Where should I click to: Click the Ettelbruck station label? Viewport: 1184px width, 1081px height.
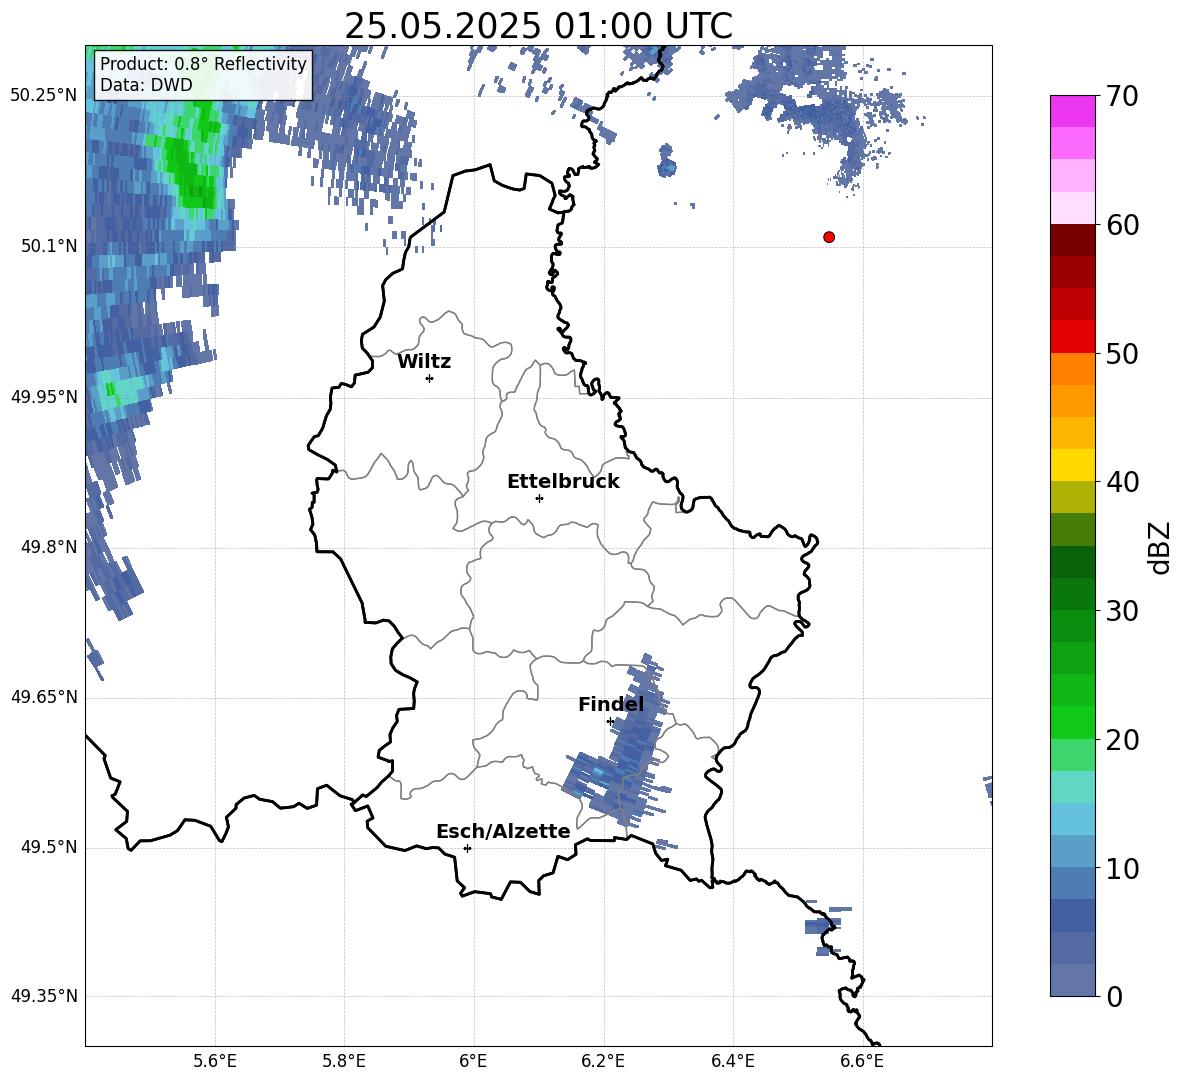[x=563, y=482]
